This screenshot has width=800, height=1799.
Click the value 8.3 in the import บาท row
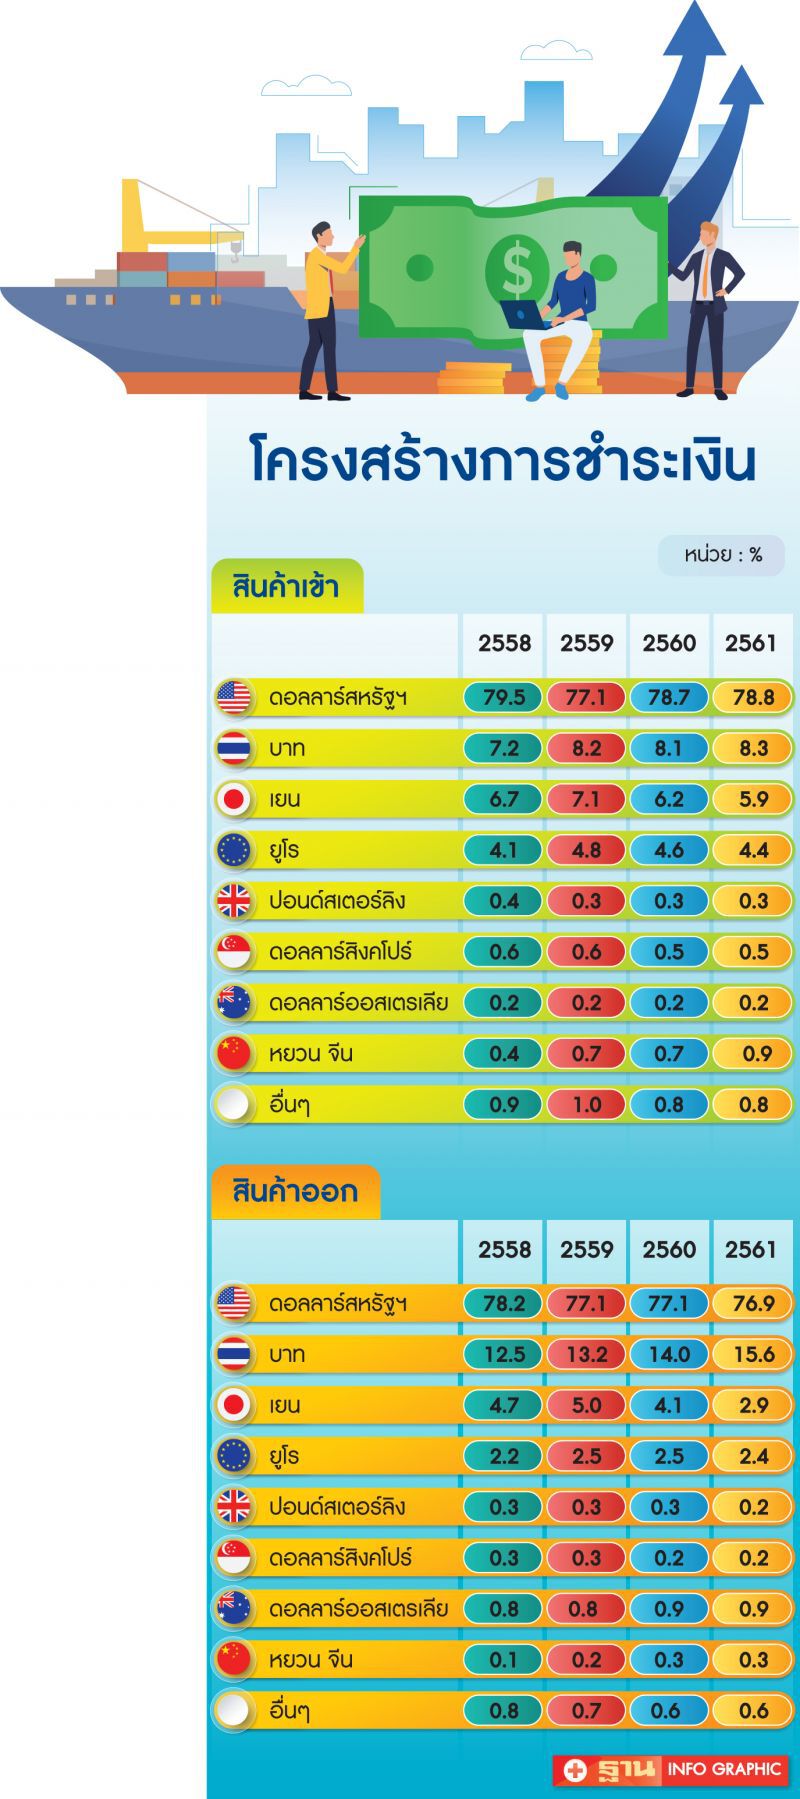click(752, 748)
